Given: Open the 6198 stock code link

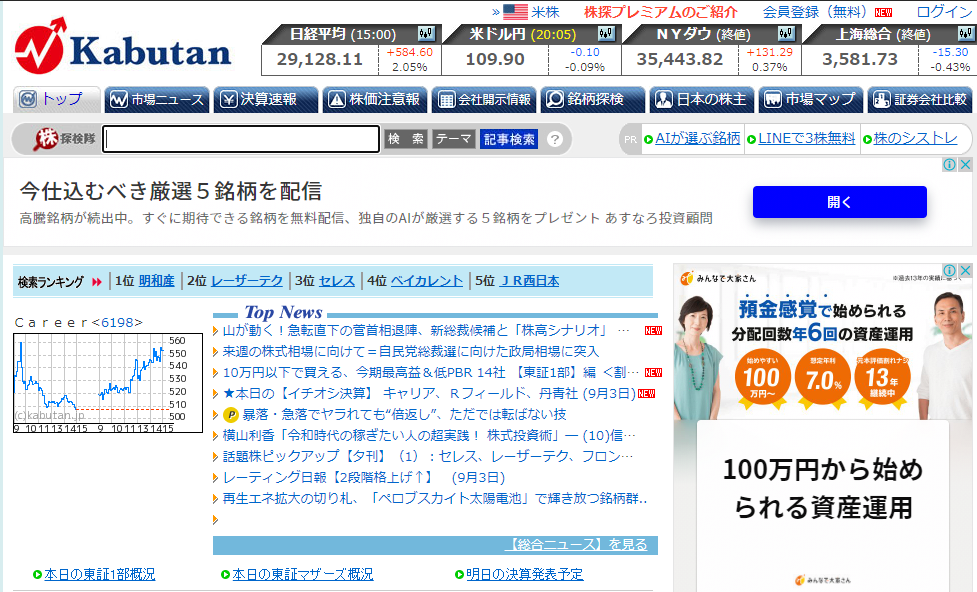Looking at the screenshot, I should coord(117,322).
